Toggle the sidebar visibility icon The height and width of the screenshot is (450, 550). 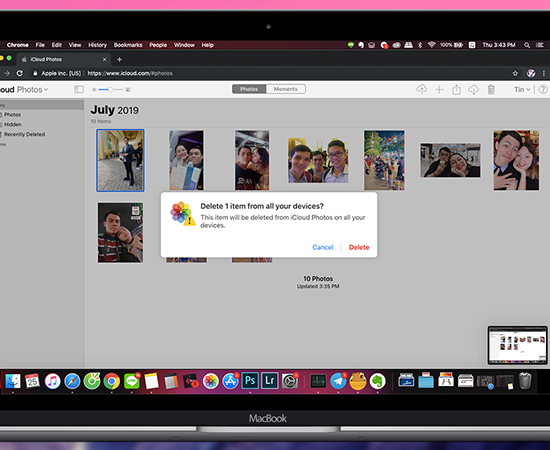[79, 89]
